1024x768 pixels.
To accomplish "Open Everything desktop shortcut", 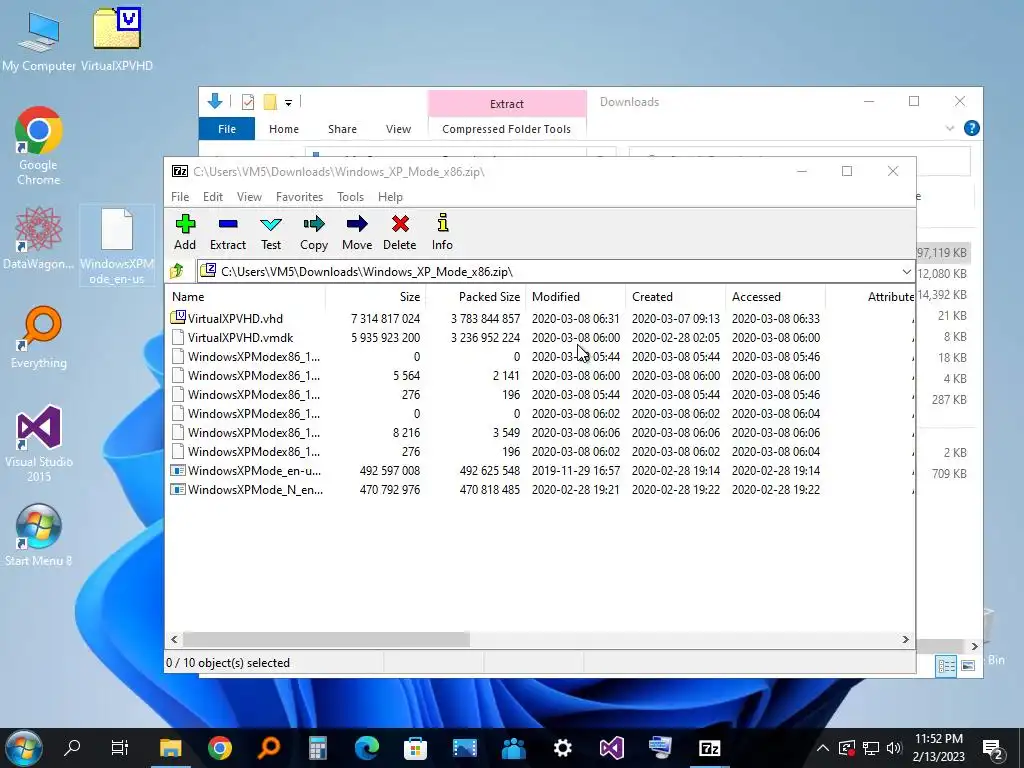I will 39,338.
